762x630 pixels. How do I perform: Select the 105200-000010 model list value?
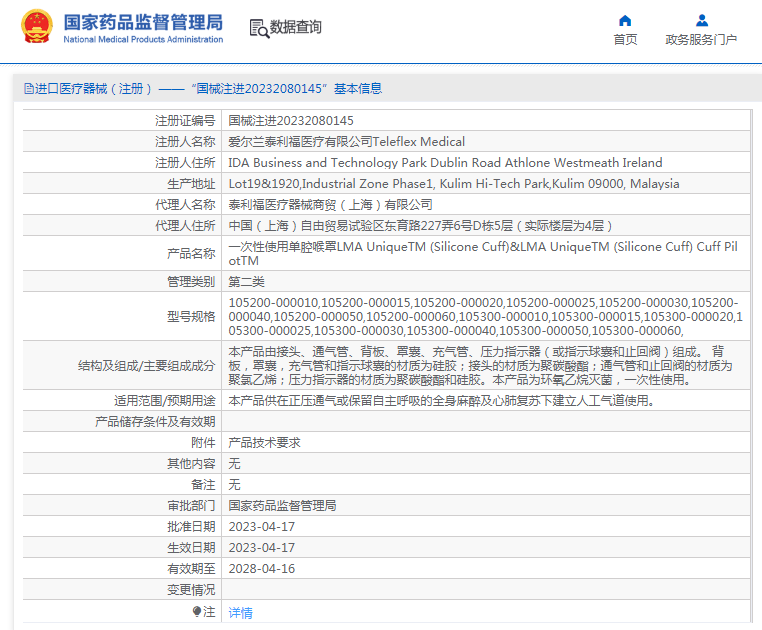click(485, 316)
